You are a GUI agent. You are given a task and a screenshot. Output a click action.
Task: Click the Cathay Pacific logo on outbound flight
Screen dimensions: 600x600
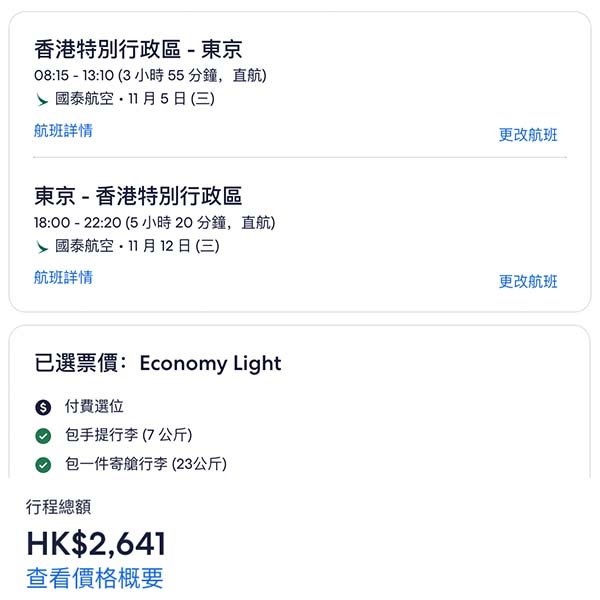point(42,100)
